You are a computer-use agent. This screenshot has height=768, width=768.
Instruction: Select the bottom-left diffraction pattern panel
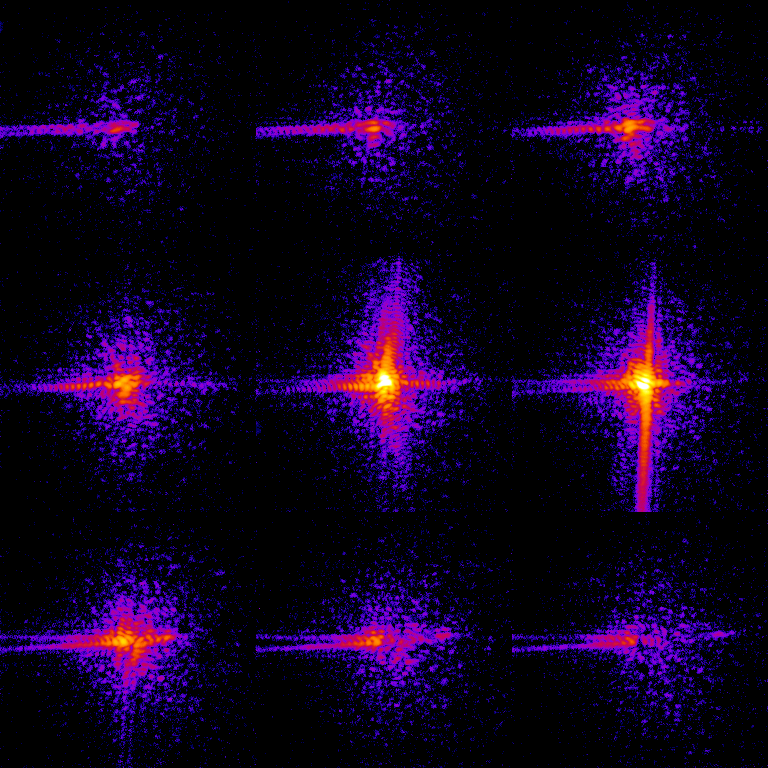pyautogui.click(x=128, y=640)
